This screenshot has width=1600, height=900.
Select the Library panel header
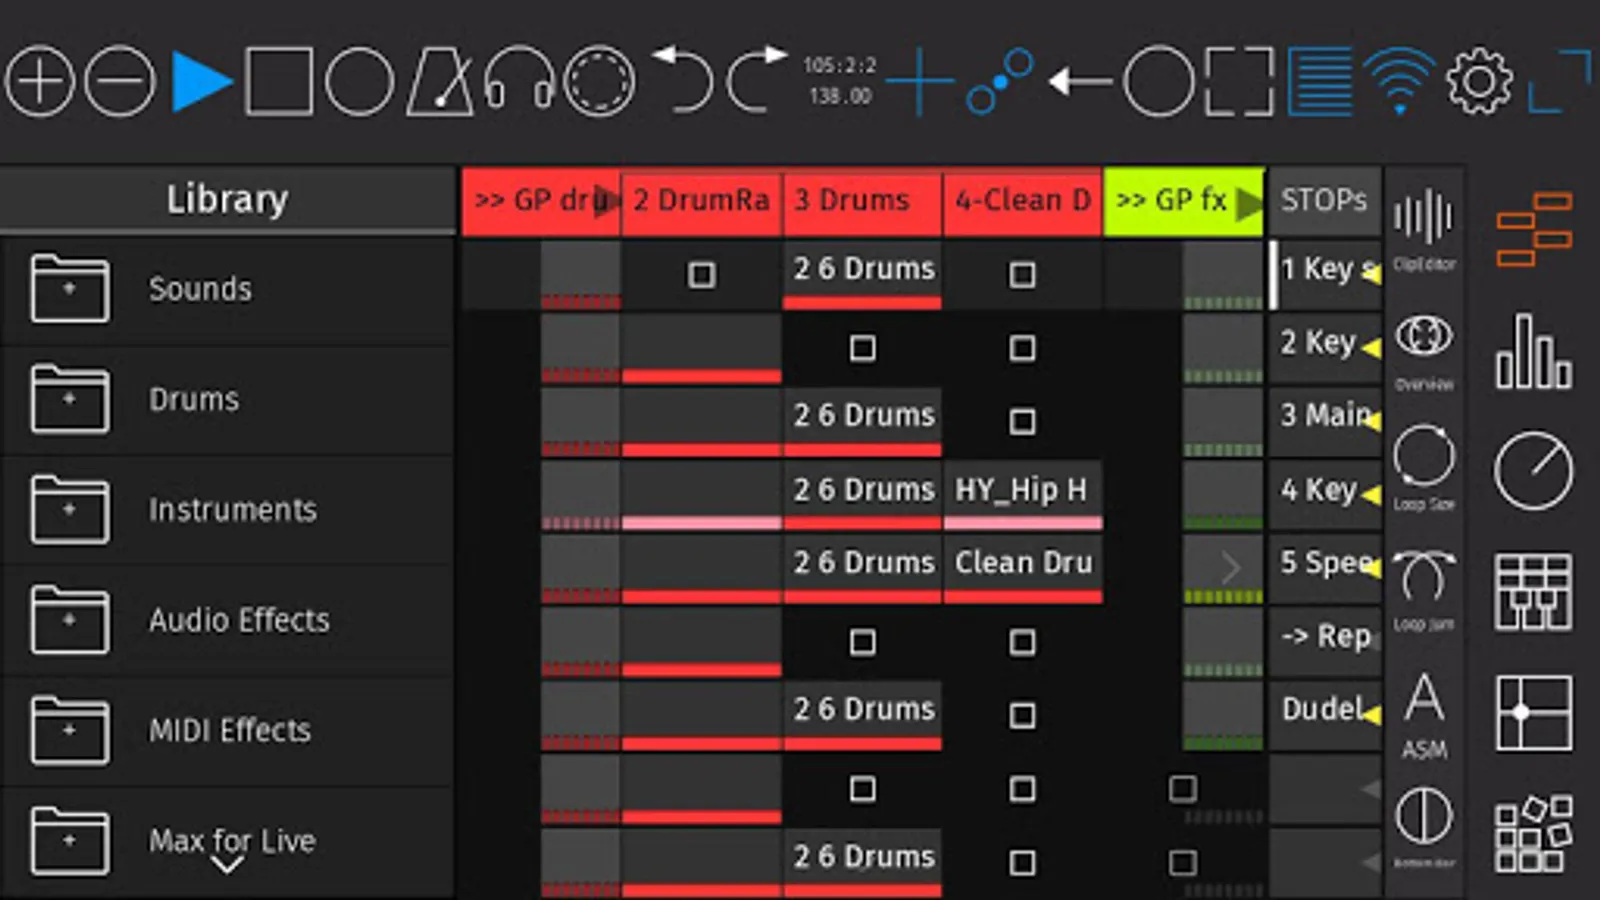[x=228, y=200]
